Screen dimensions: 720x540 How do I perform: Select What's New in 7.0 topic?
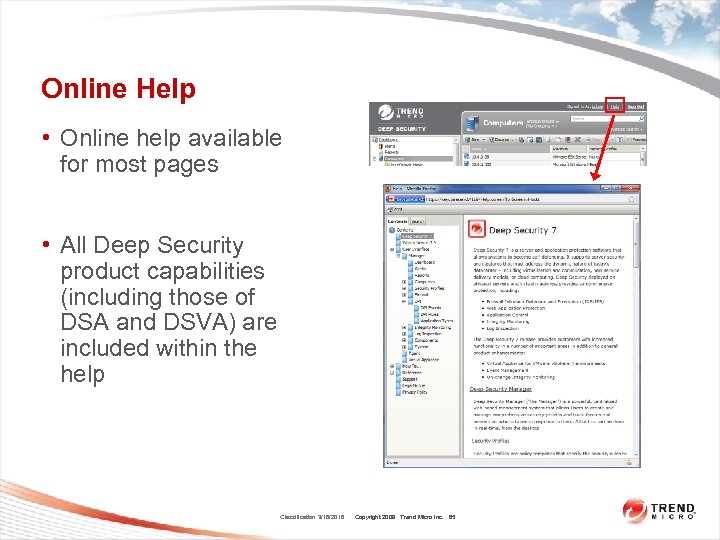[418, 242]
